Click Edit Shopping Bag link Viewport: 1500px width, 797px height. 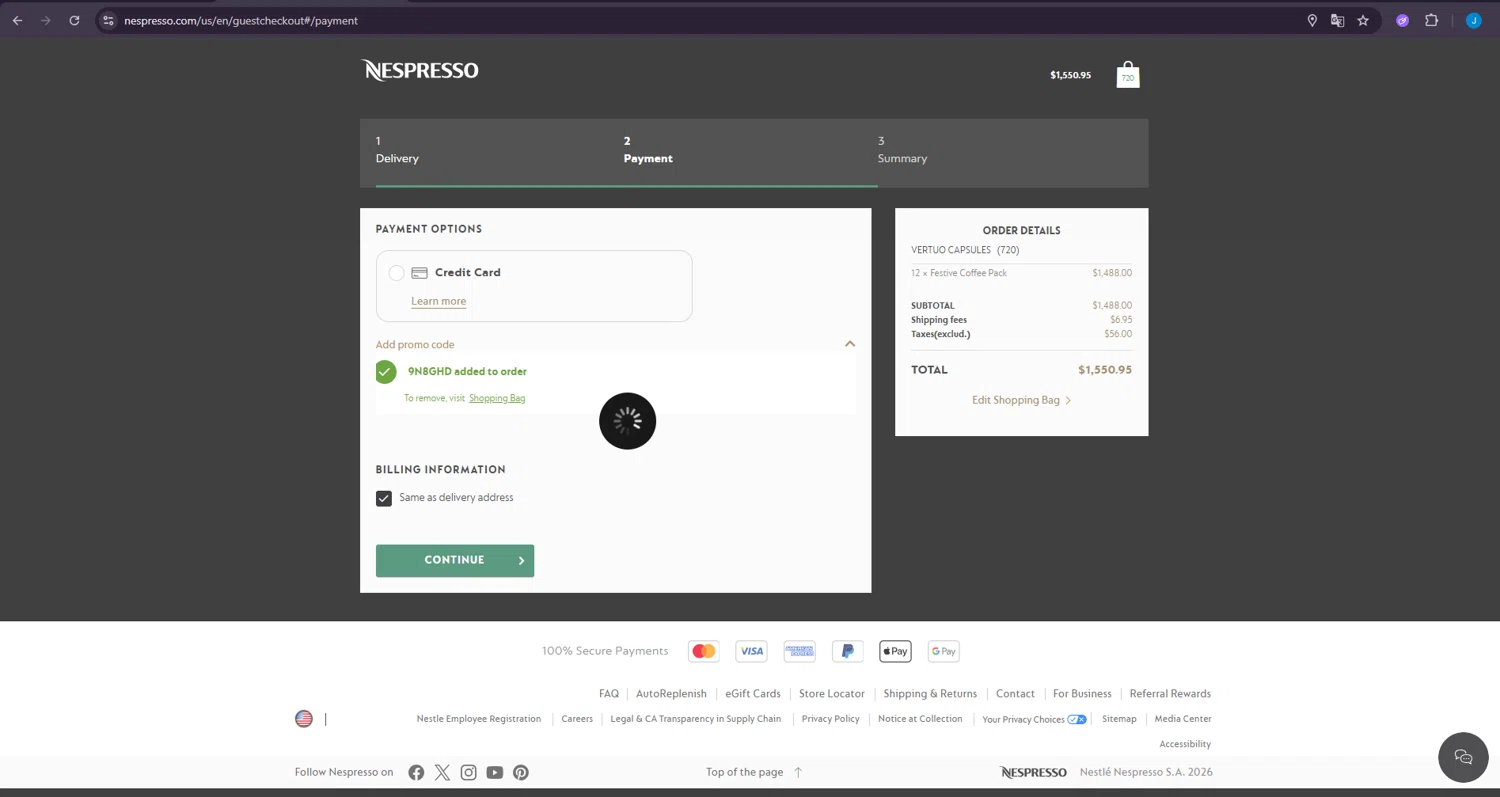point(1021,400)
